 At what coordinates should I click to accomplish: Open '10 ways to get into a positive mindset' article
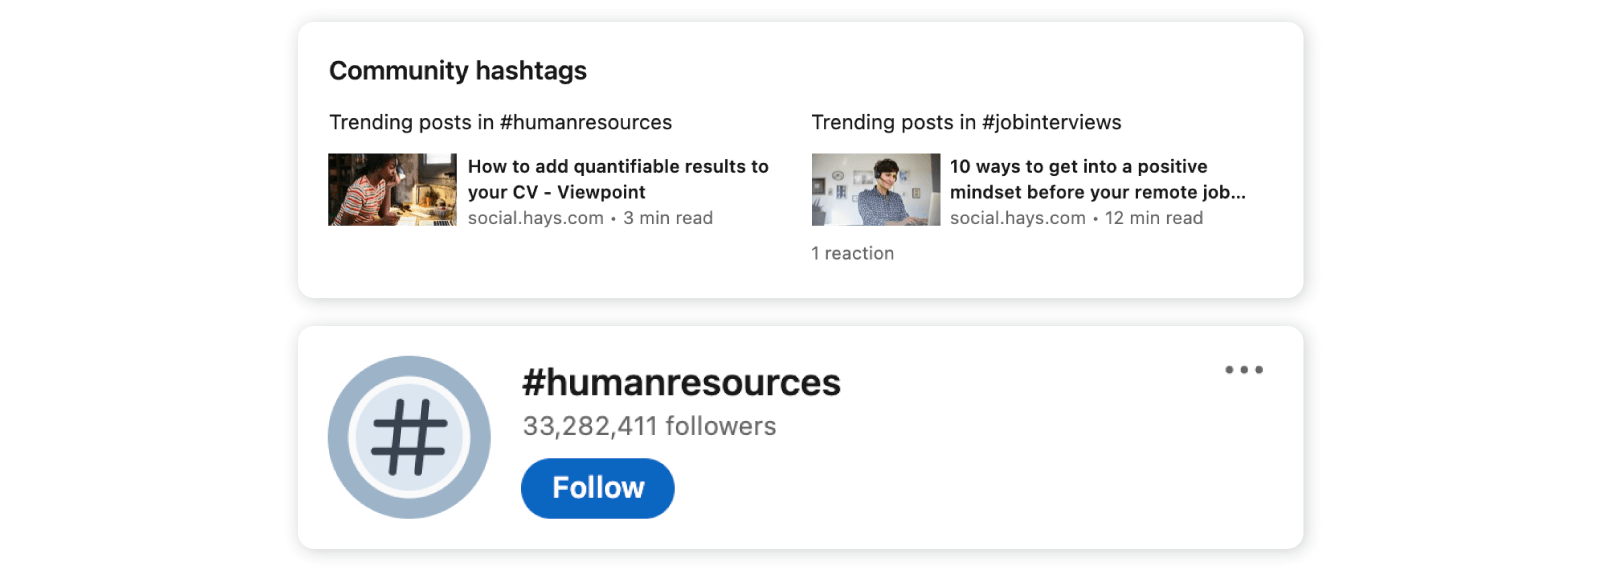[x=1078, y=167]
